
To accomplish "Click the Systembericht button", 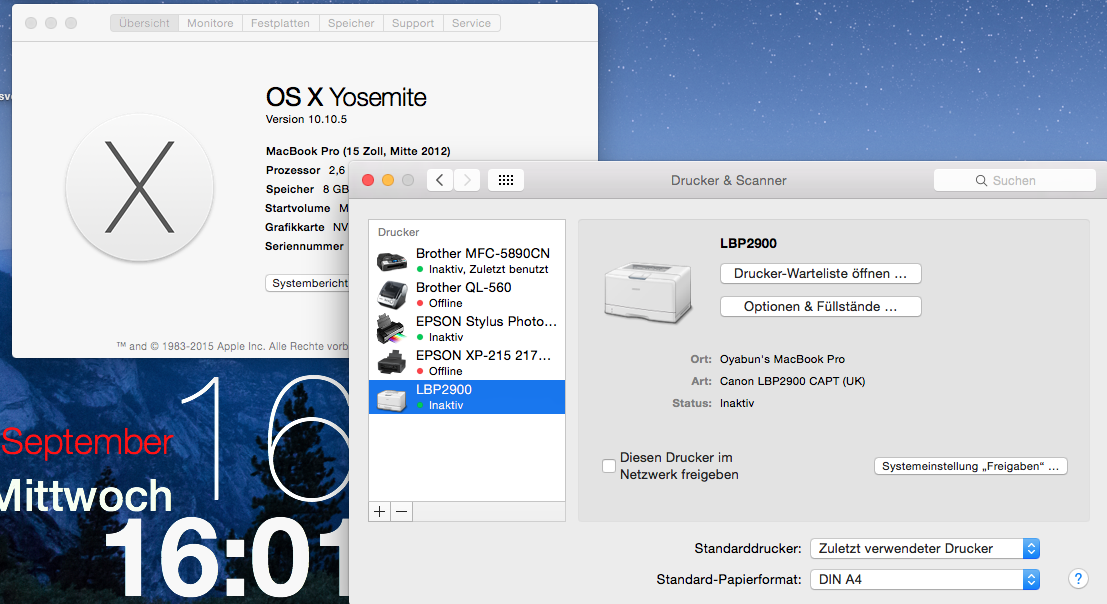I will [308, 283].
